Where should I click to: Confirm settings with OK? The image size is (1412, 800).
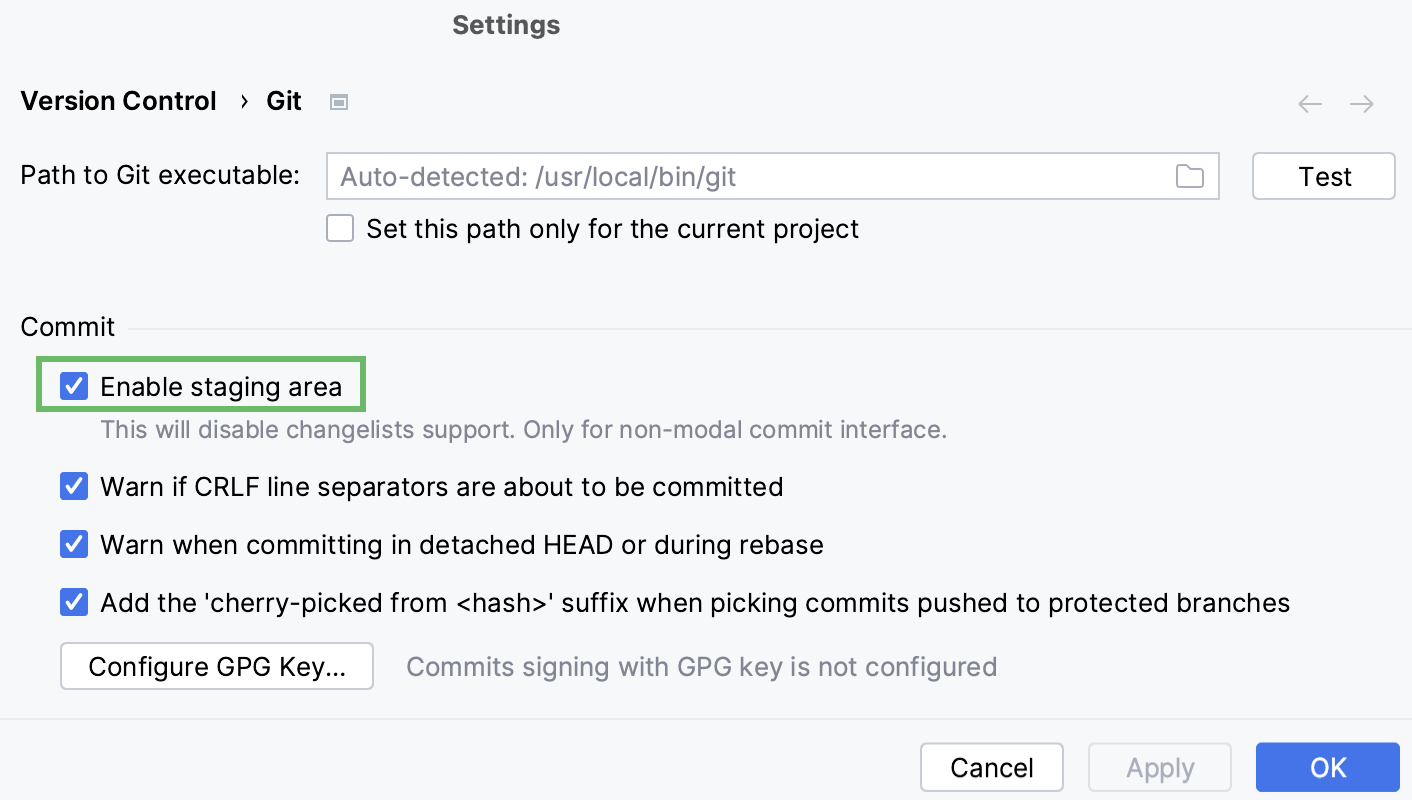pyautogui.click(x=1327, y=768)
